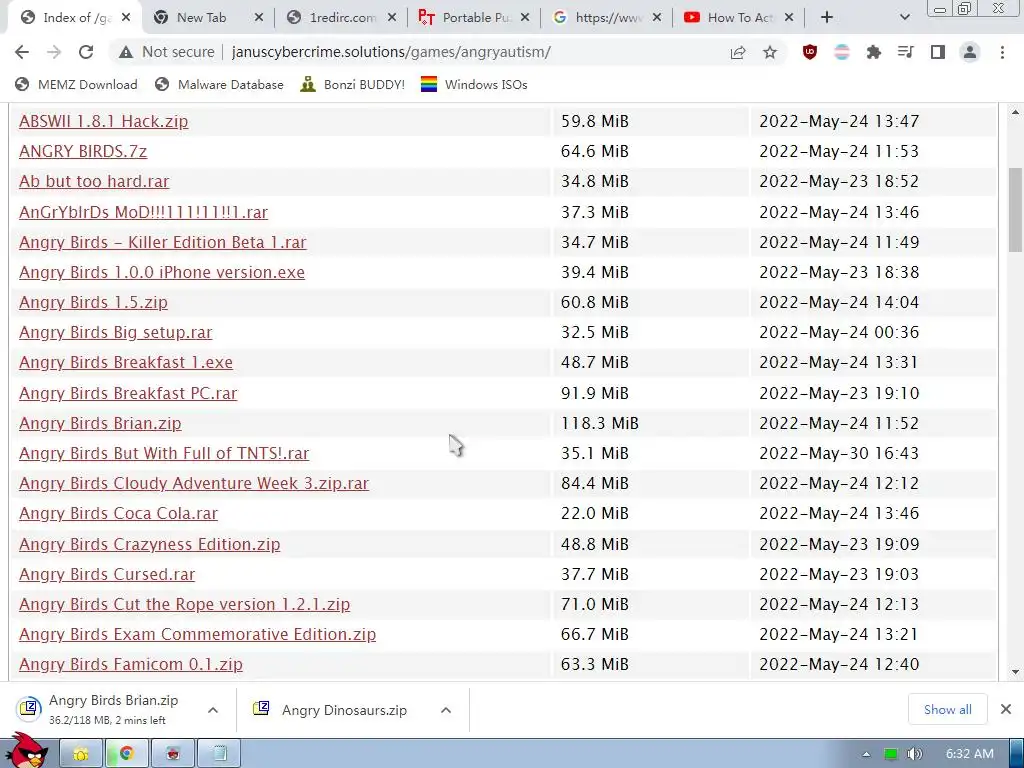Click the scrollbar down arrow
The height and width of the screenshot is (768, 1024).
tap(1016, 671)
